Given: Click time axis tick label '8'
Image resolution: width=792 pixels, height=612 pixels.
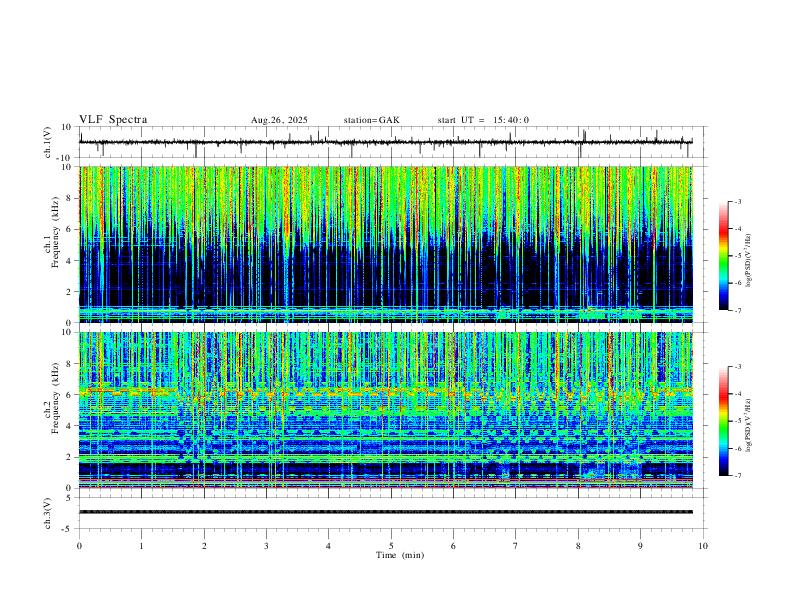Looking at the screenshot, I should coord(578,546).
